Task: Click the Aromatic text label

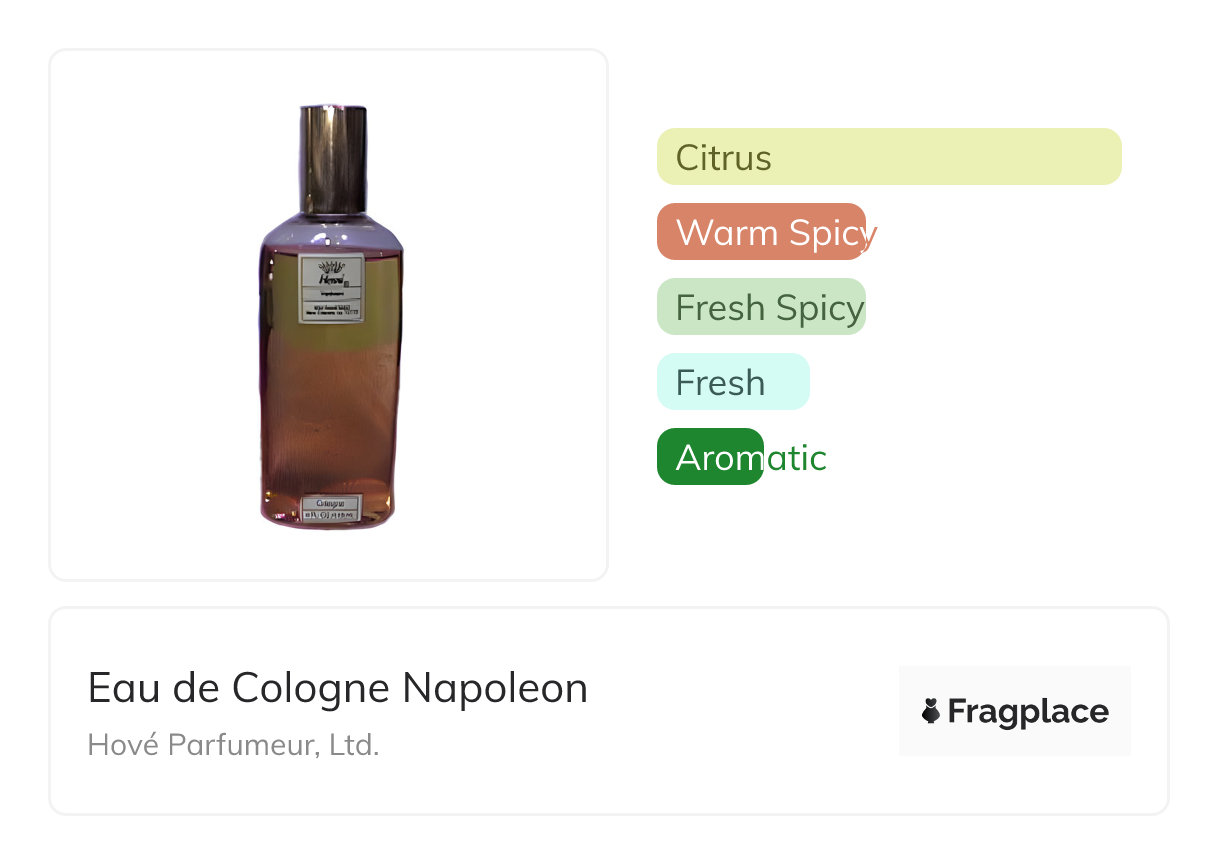Action: tap(751, 457)
